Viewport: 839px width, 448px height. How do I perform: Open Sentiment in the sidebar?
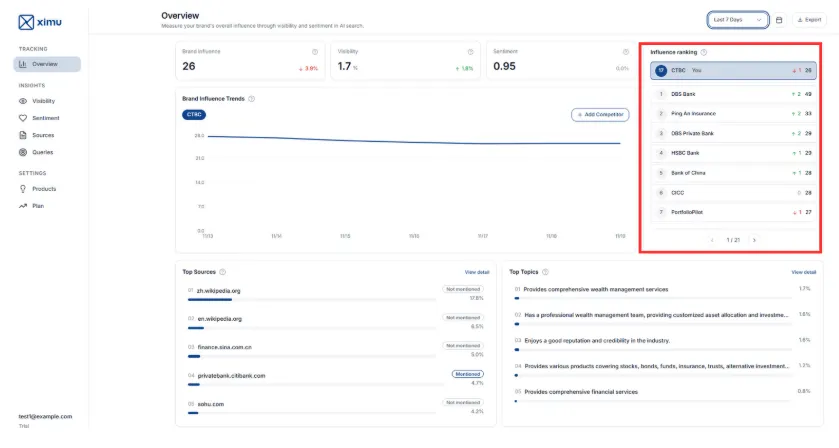pyautogui.click(x=45, y=118)
